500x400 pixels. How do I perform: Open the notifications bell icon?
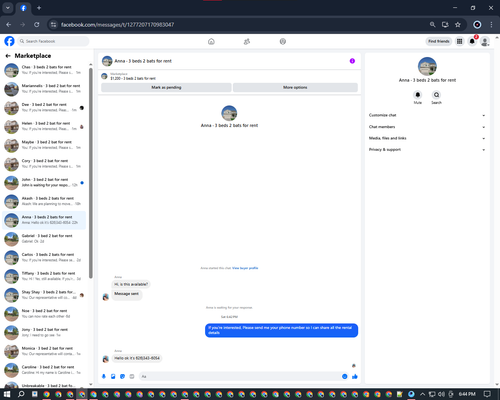coord(472,41)
